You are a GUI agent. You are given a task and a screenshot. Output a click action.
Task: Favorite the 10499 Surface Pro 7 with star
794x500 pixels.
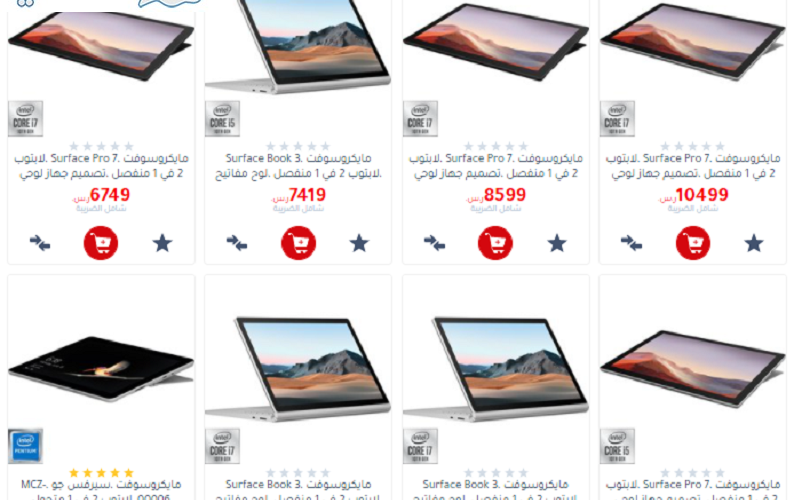(x=753, y=243)
